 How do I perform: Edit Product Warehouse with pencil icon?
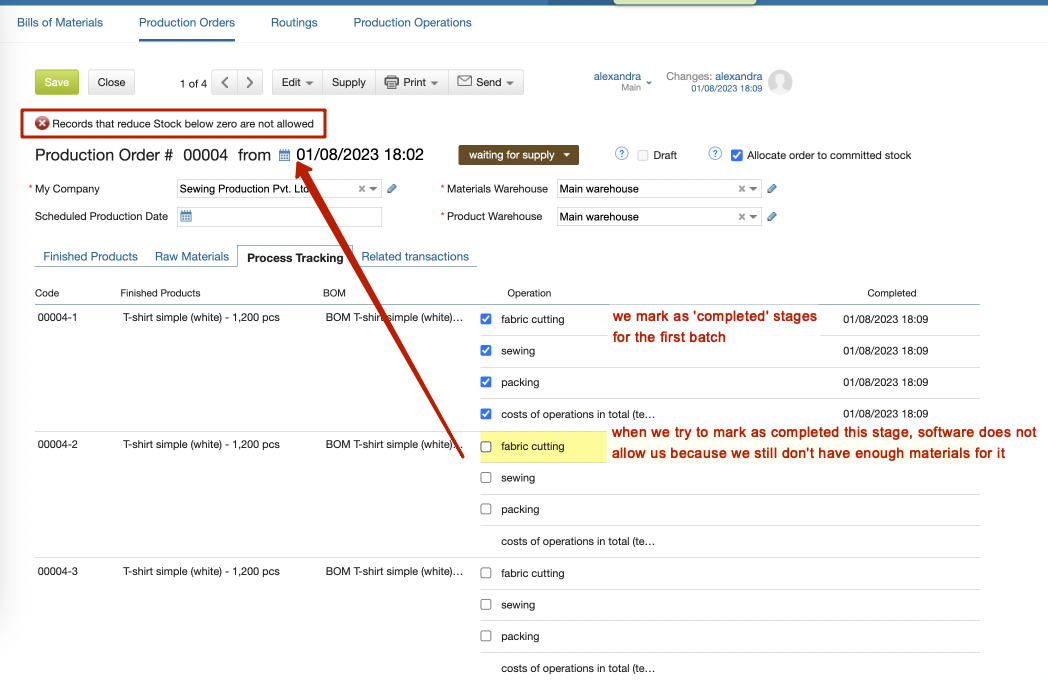click(772, 217)
